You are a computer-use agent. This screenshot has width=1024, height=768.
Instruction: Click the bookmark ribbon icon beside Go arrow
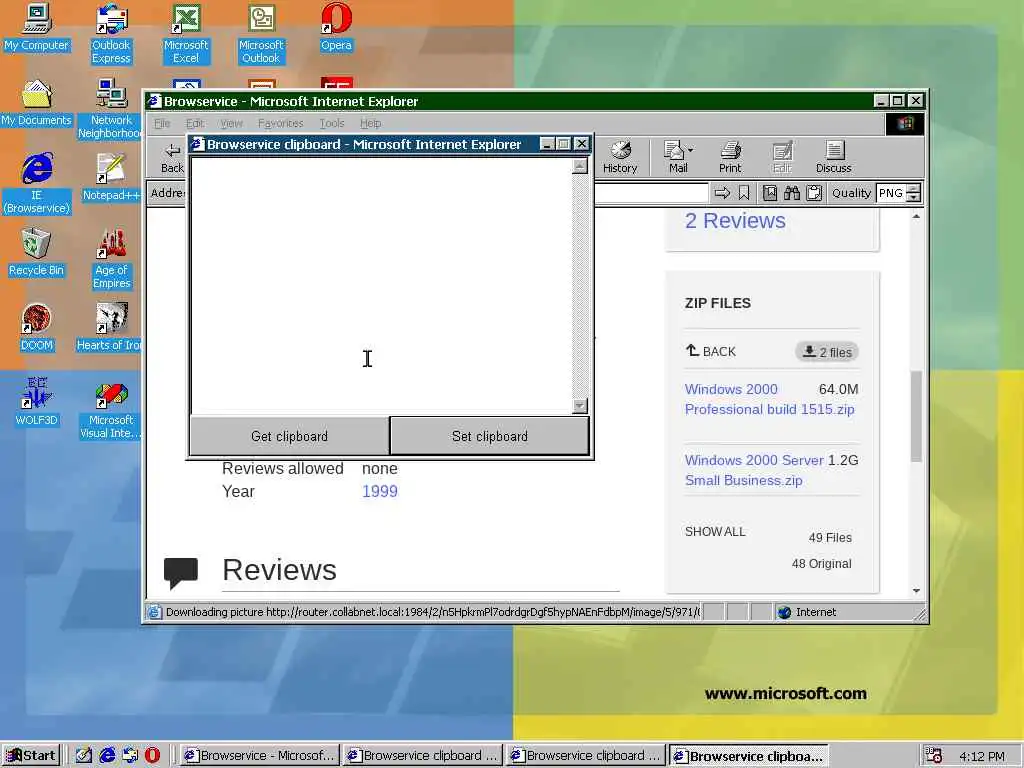pos(744,193)
